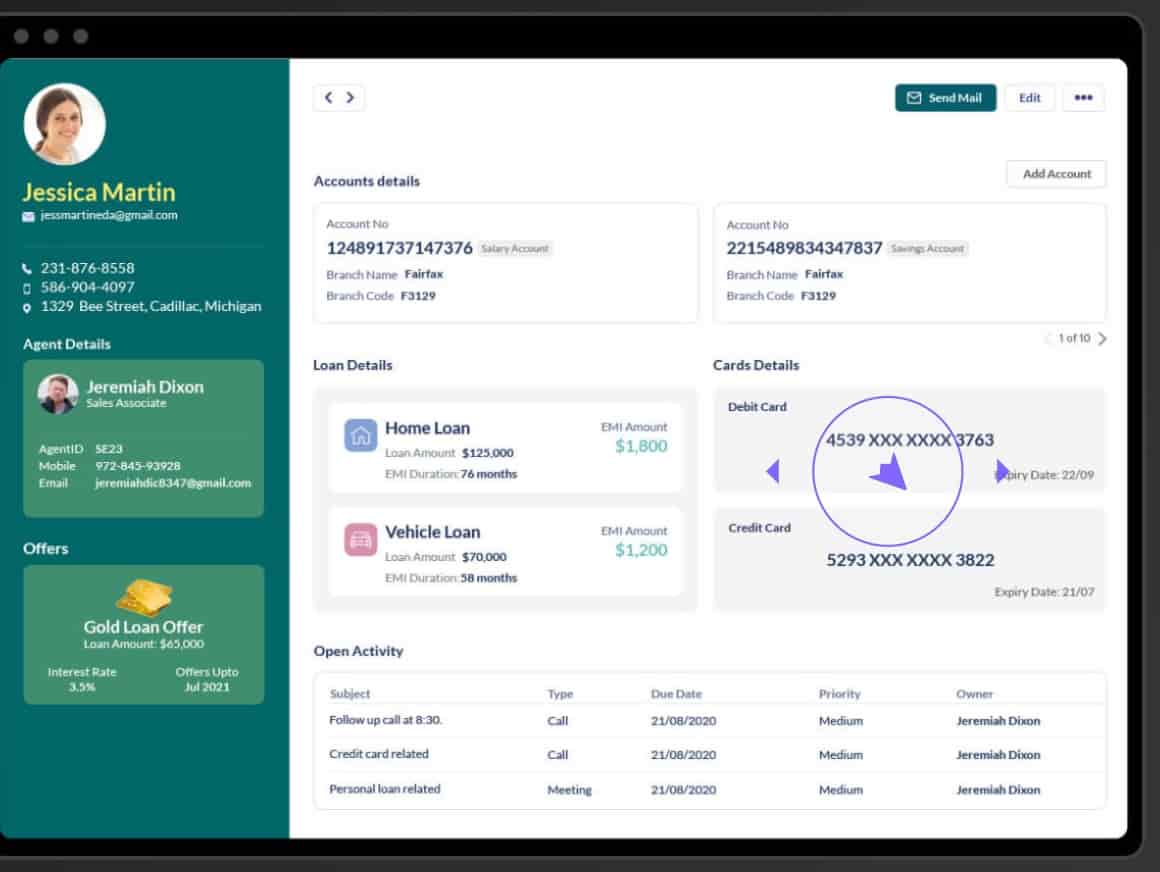Sort Open Activity by Subject column
The image size is (1160, 872).
pos(350,694)
